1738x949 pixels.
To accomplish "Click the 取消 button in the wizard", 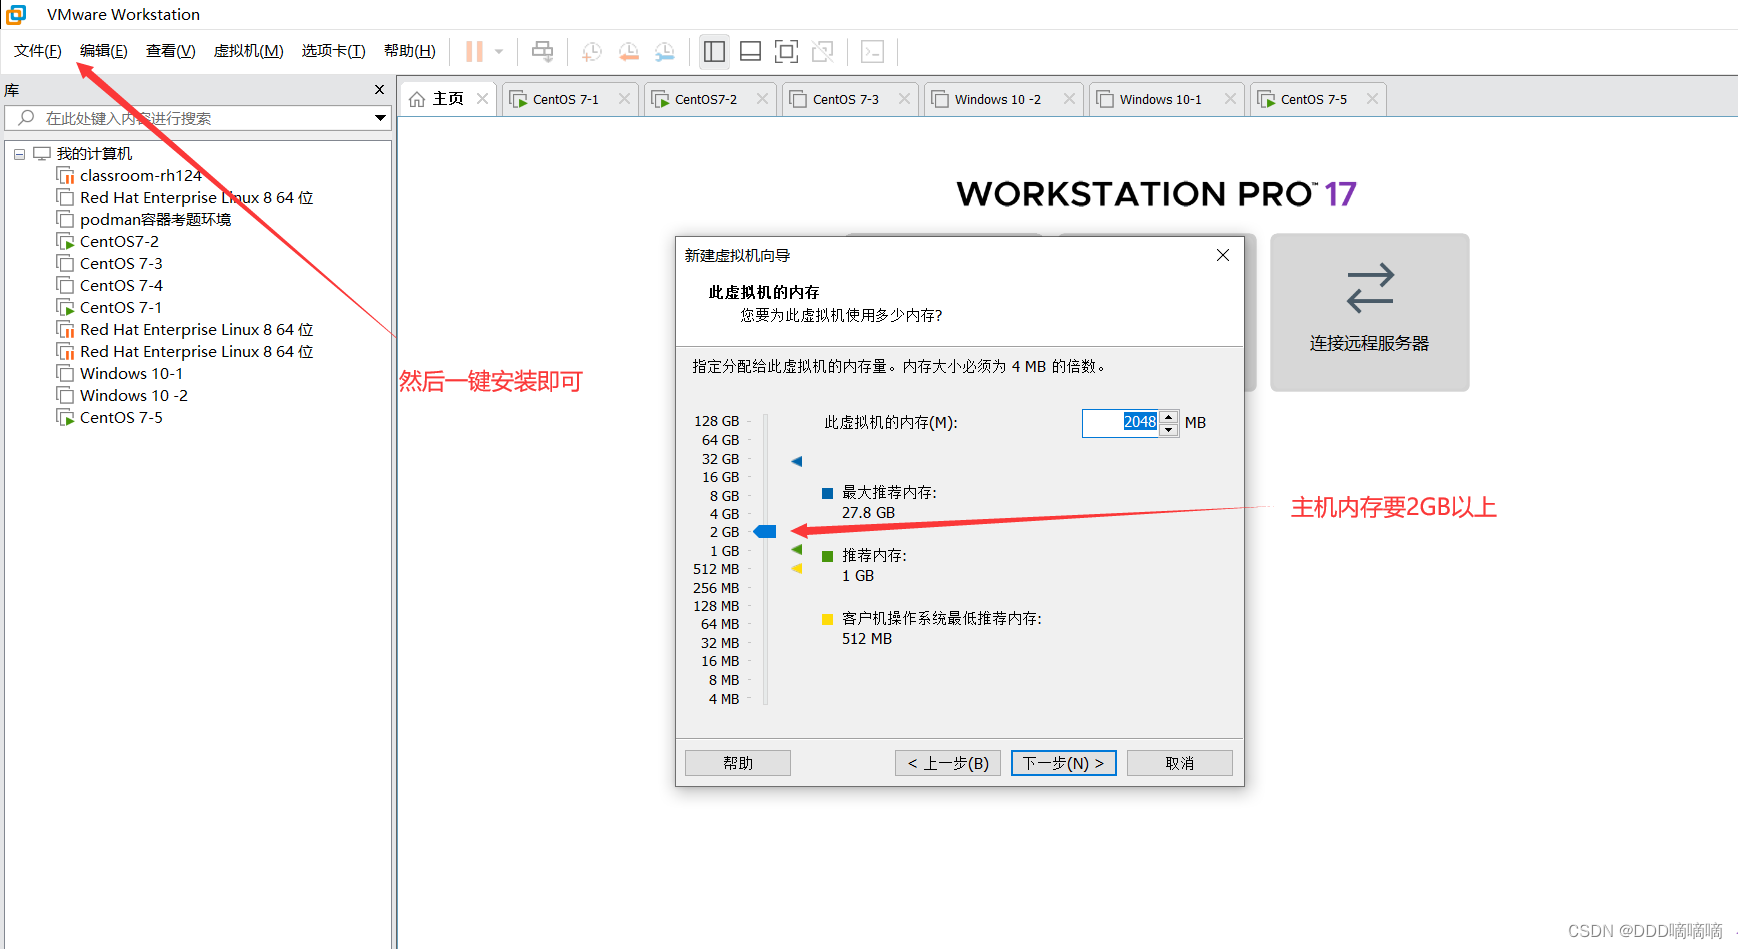I will [1180, 763].
